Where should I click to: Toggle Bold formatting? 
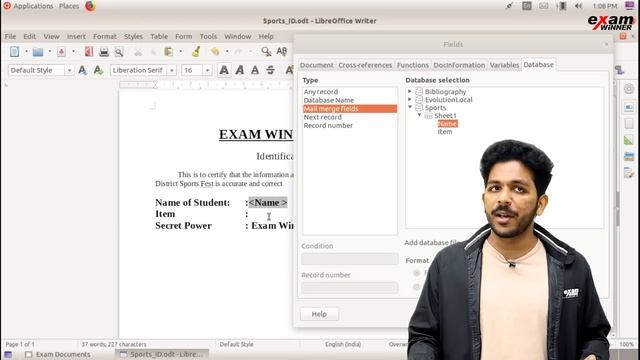click(224, 70)
